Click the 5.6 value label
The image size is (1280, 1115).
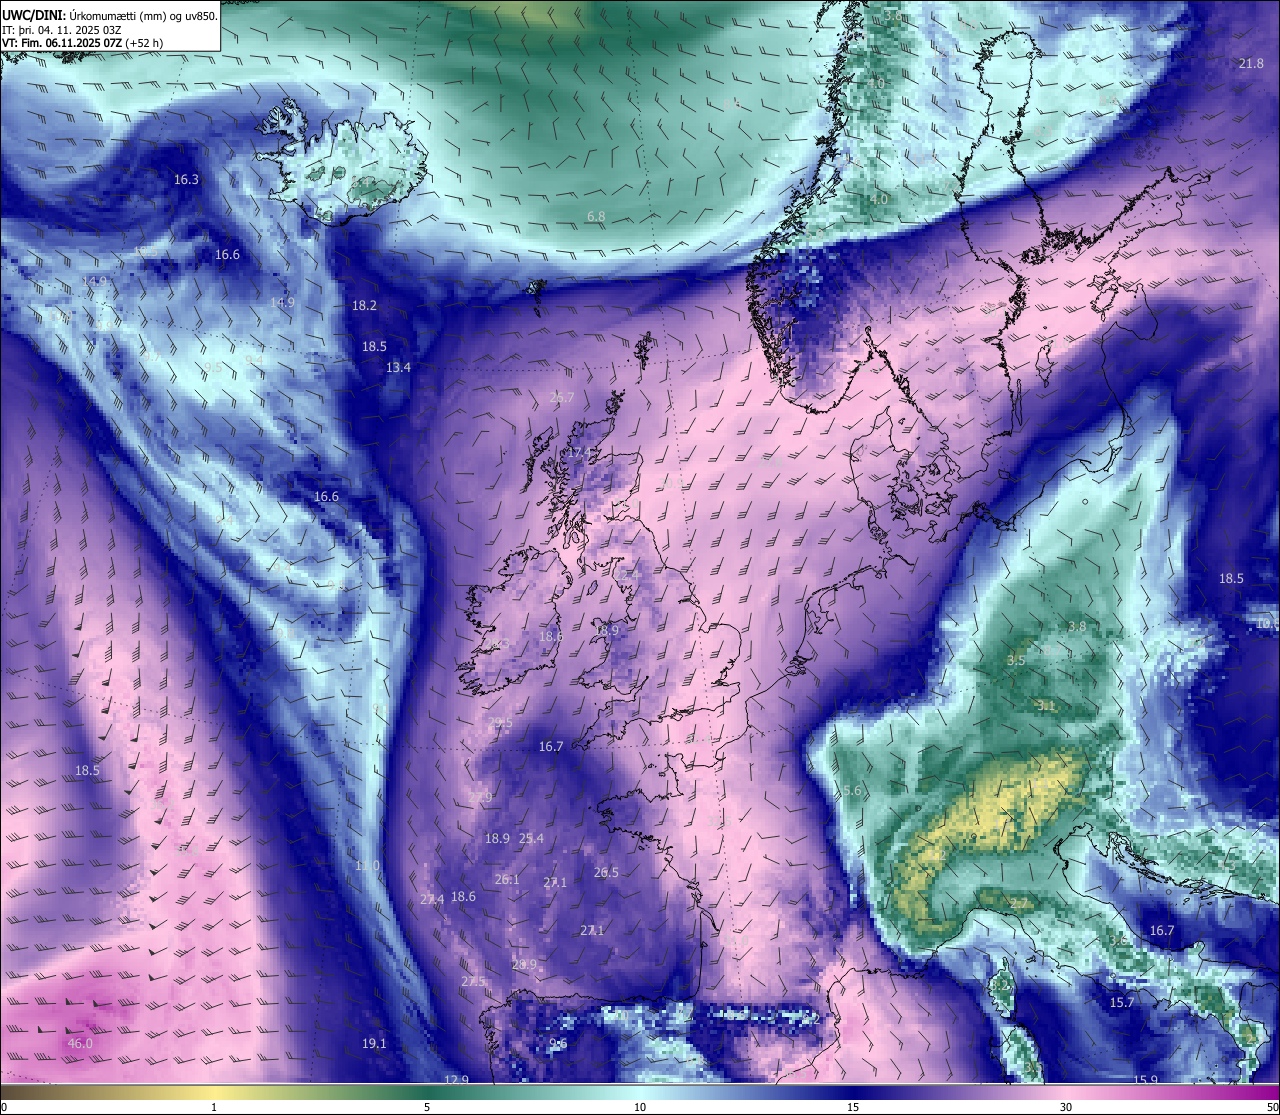(x=852, y=791)
